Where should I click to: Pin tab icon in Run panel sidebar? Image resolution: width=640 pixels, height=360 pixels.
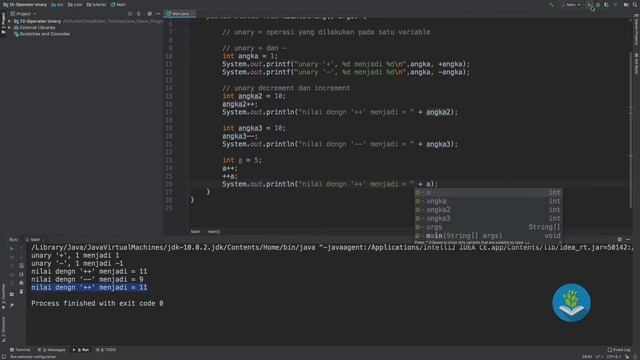point(12,305)
